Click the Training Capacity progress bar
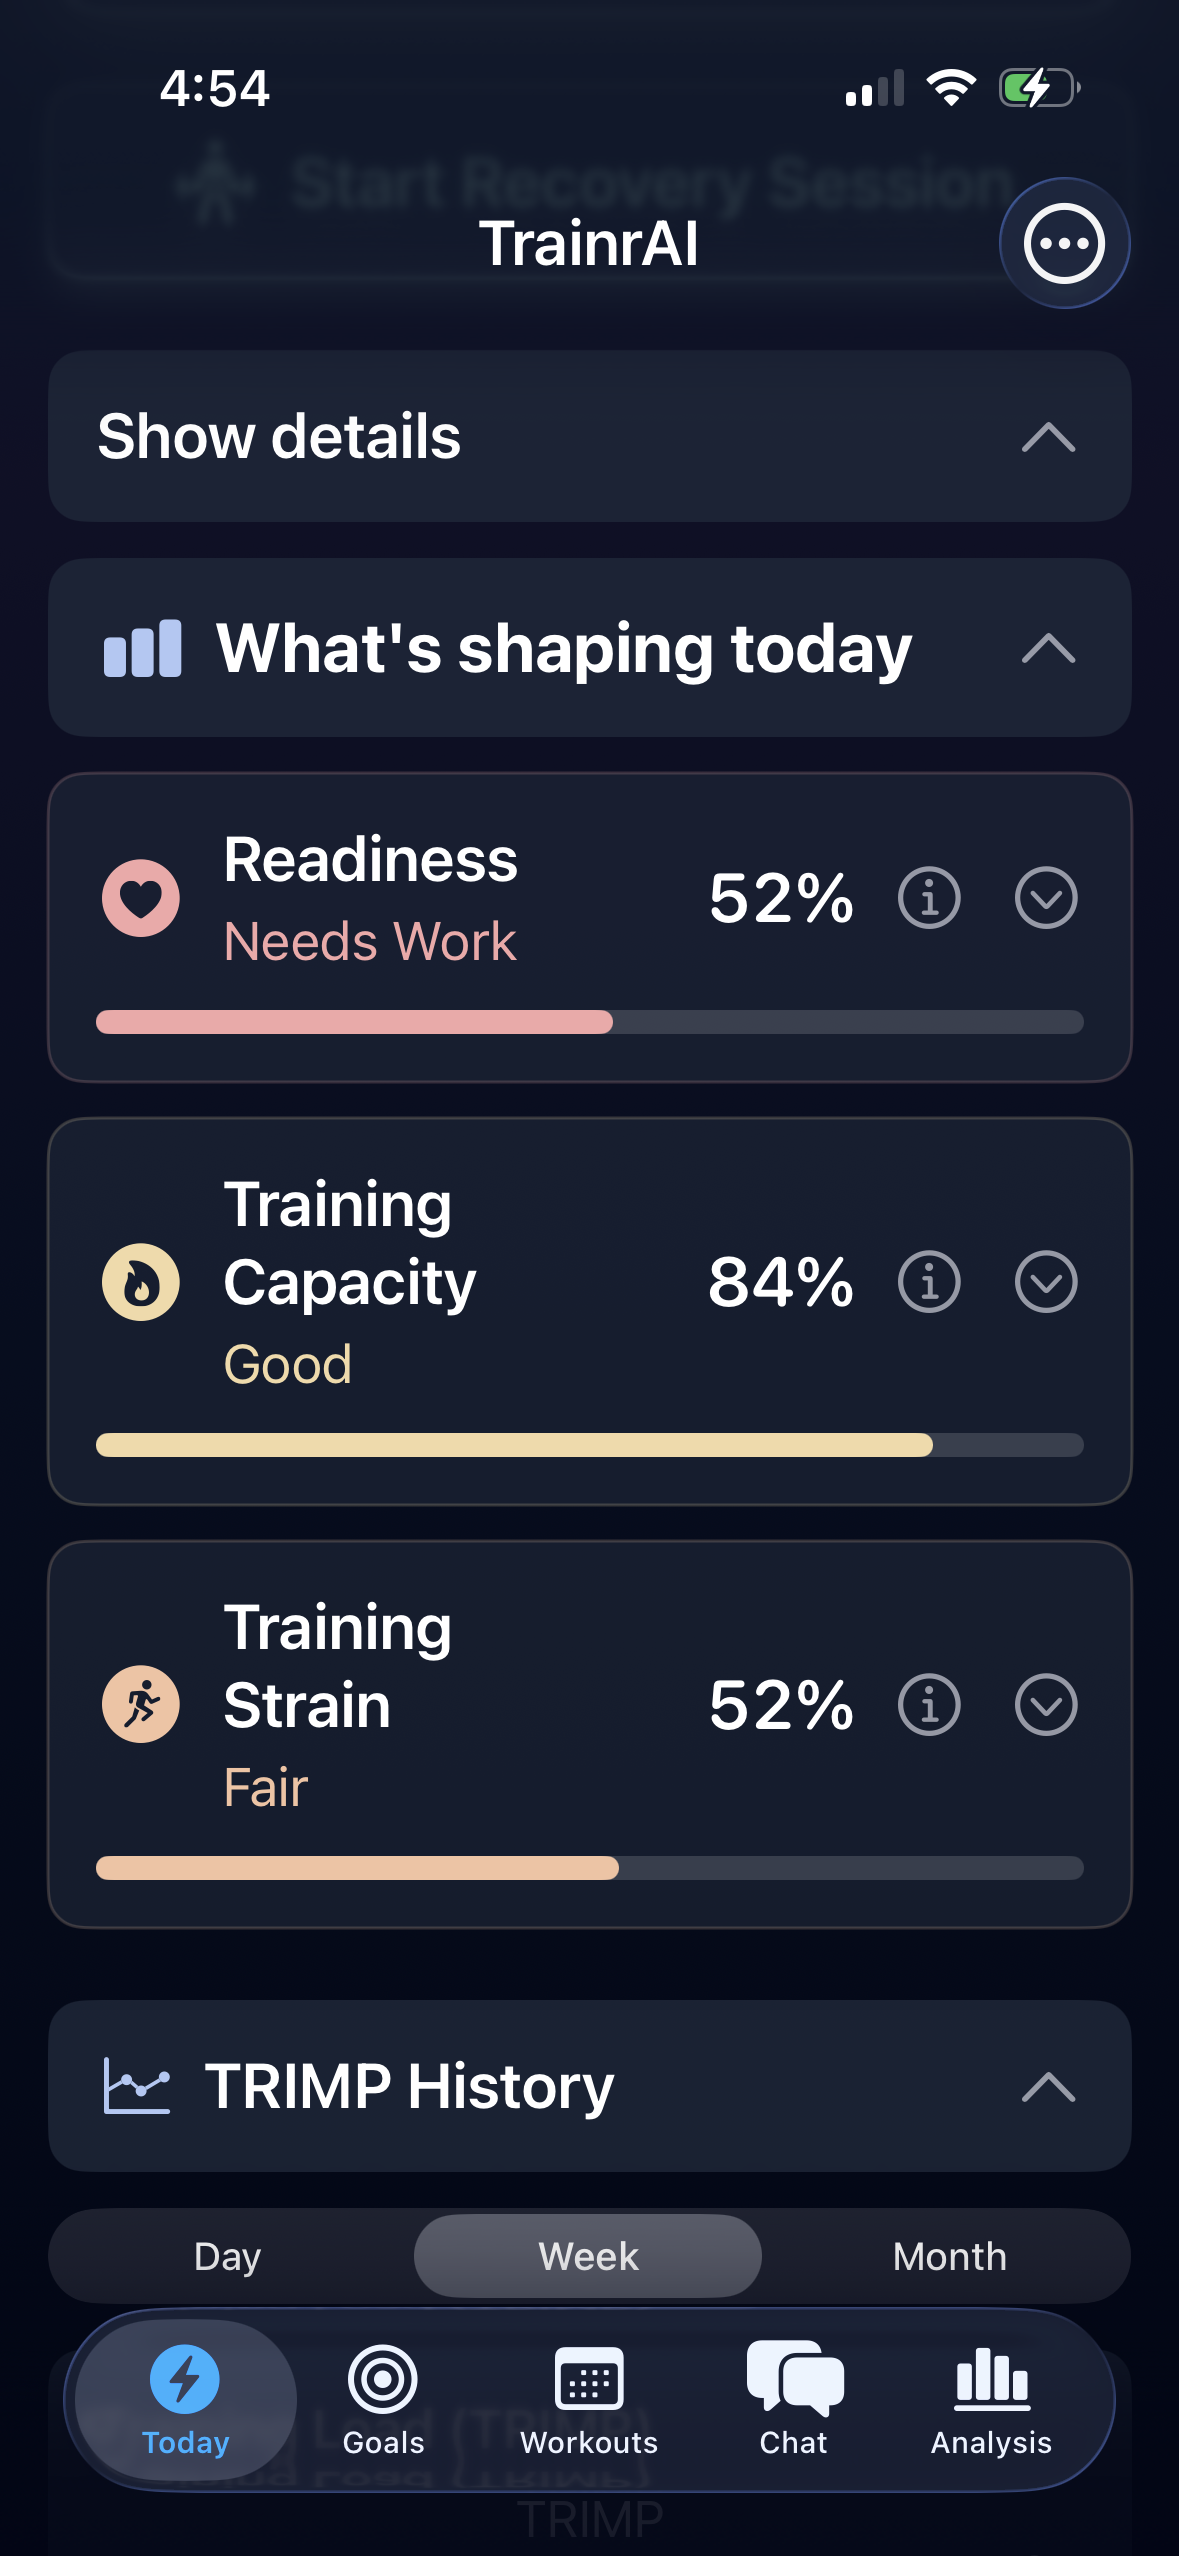Image resolution: width=1179 pixels, height=2556 pixels. coord(589,1445)
